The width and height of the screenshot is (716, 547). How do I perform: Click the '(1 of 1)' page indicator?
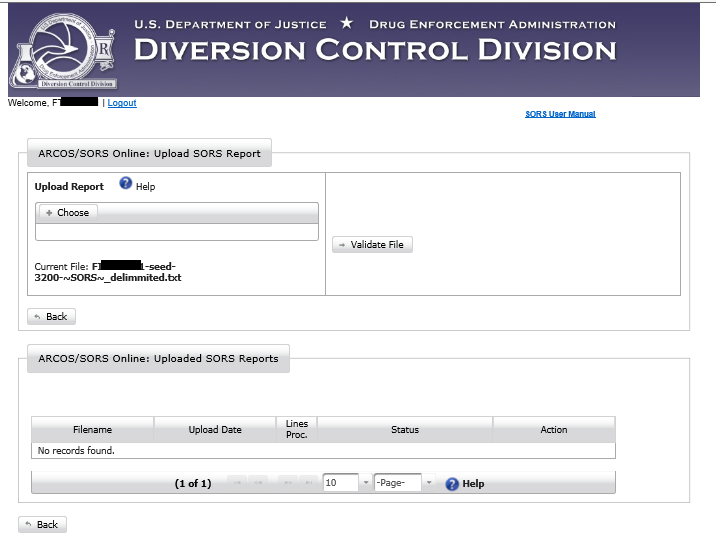click(x=193, y=484)
